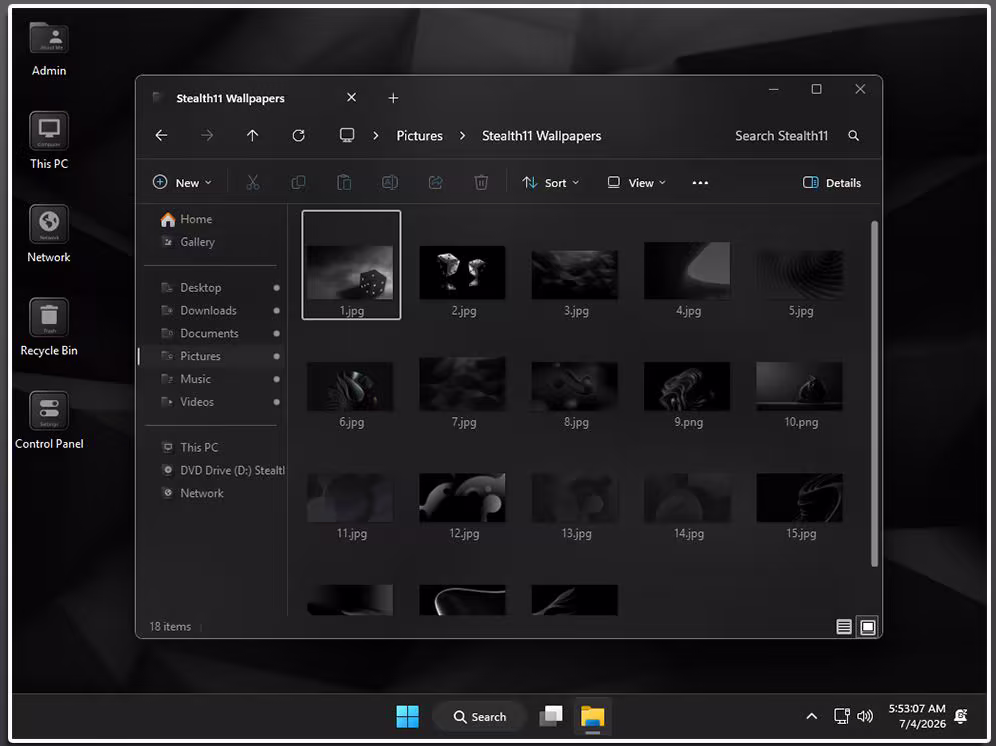
Task: Show hidden tray icons chevron
Action: [x=811, y=717]
